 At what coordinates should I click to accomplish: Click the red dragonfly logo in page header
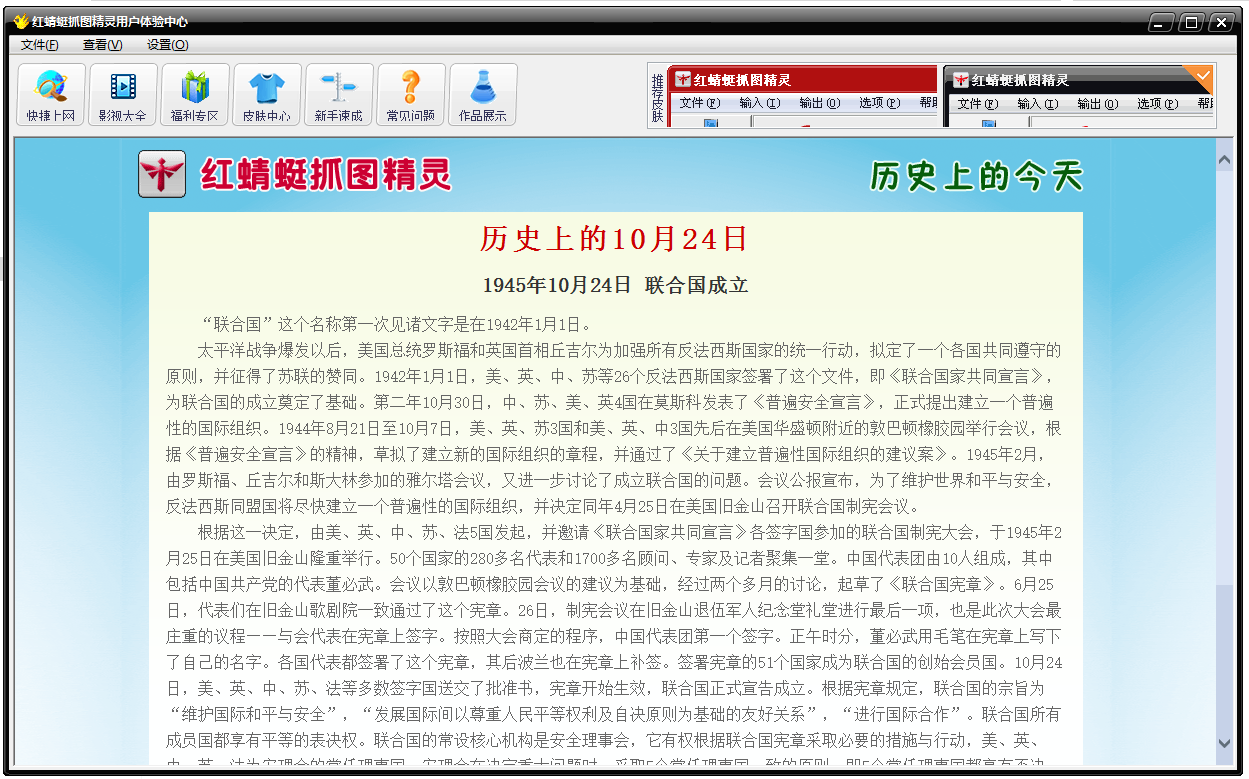(x=162, y=174)
